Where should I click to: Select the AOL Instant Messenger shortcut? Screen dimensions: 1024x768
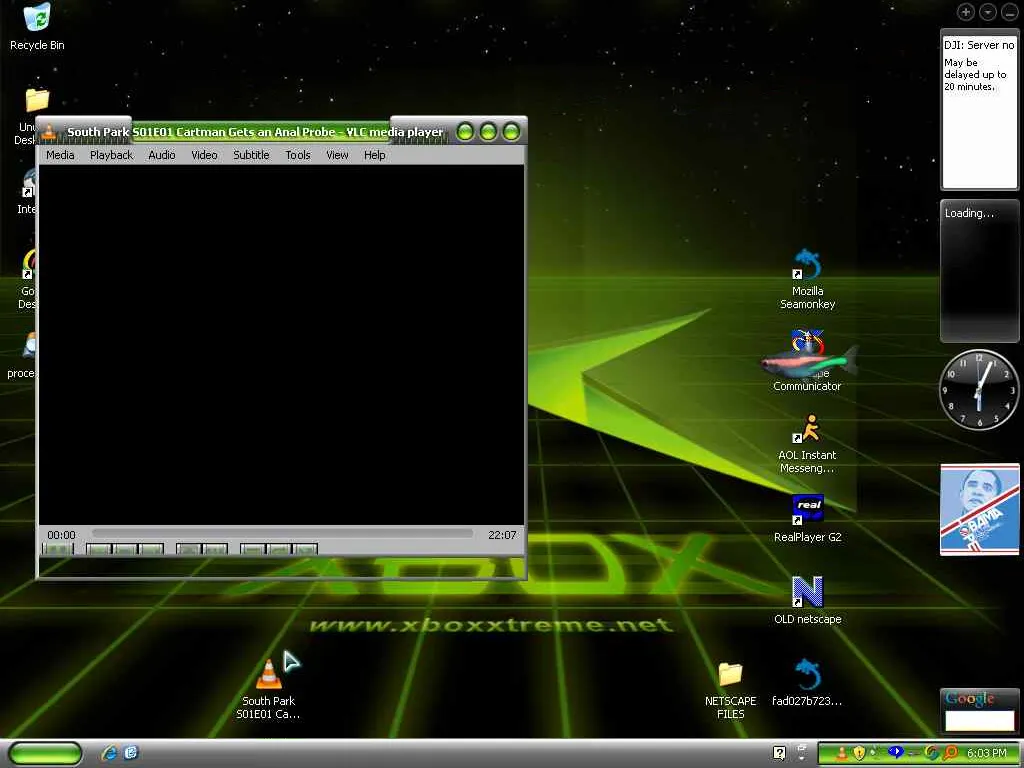pos(807,443)
